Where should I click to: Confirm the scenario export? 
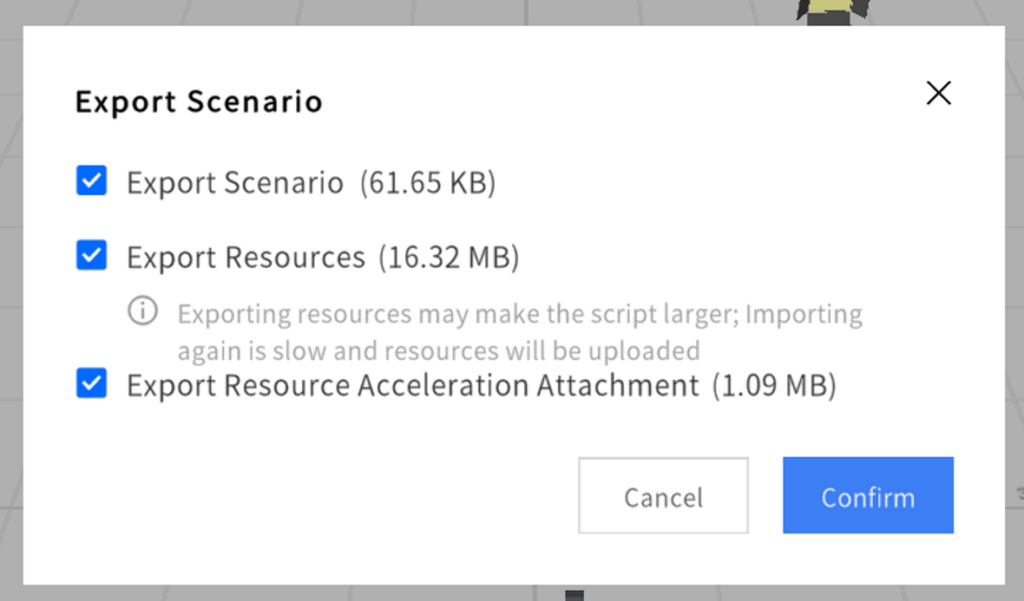[x=867, y=496]
